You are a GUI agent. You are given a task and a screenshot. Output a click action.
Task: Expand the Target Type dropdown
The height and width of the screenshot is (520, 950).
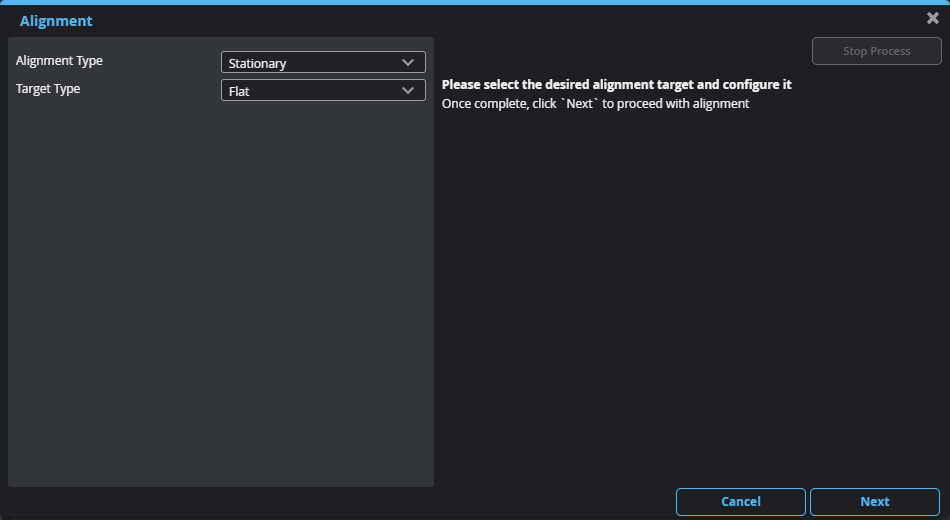[322, 90]
